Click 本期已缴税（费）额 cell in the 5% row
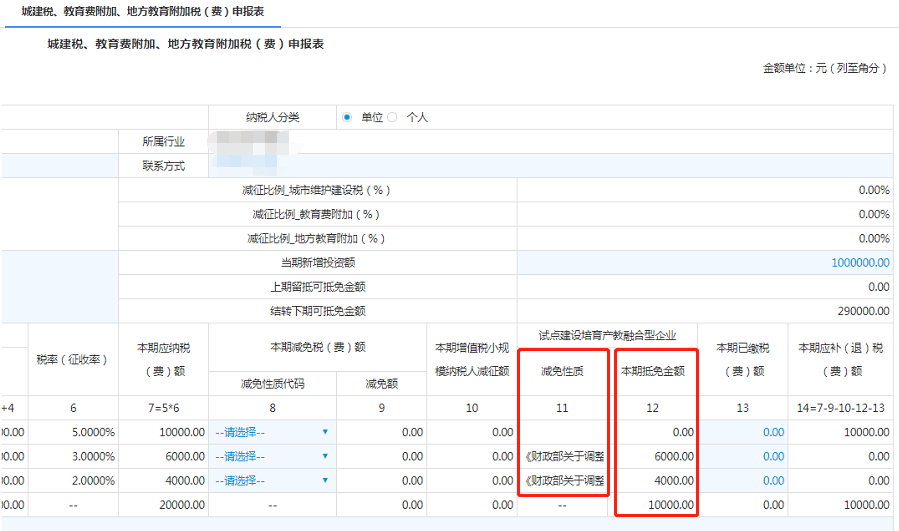 (x=743, y=432)
